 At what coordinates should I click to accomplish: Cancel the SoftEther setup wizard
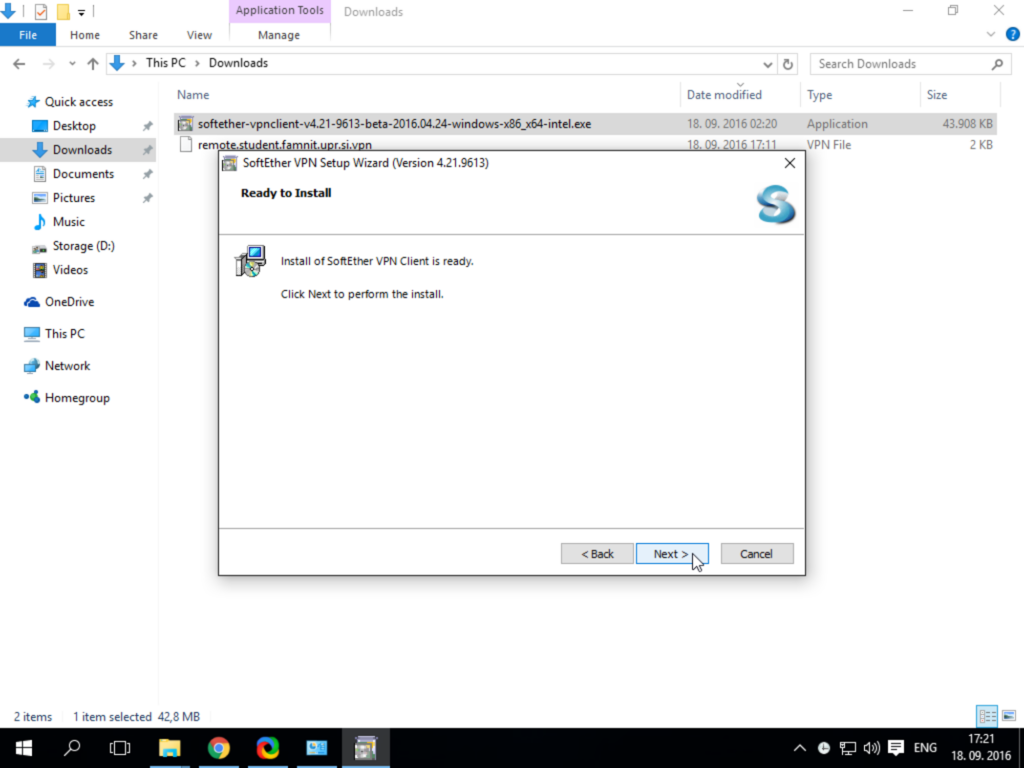[x=757, y=554]
